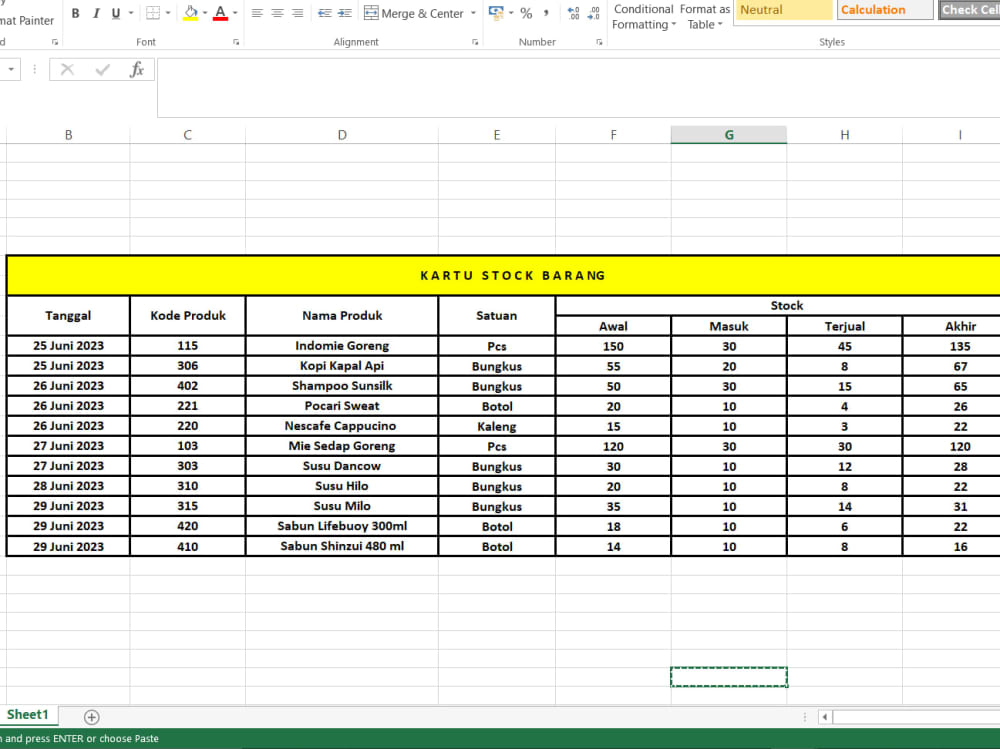Cancel the formula entry

tap(67, 69)
